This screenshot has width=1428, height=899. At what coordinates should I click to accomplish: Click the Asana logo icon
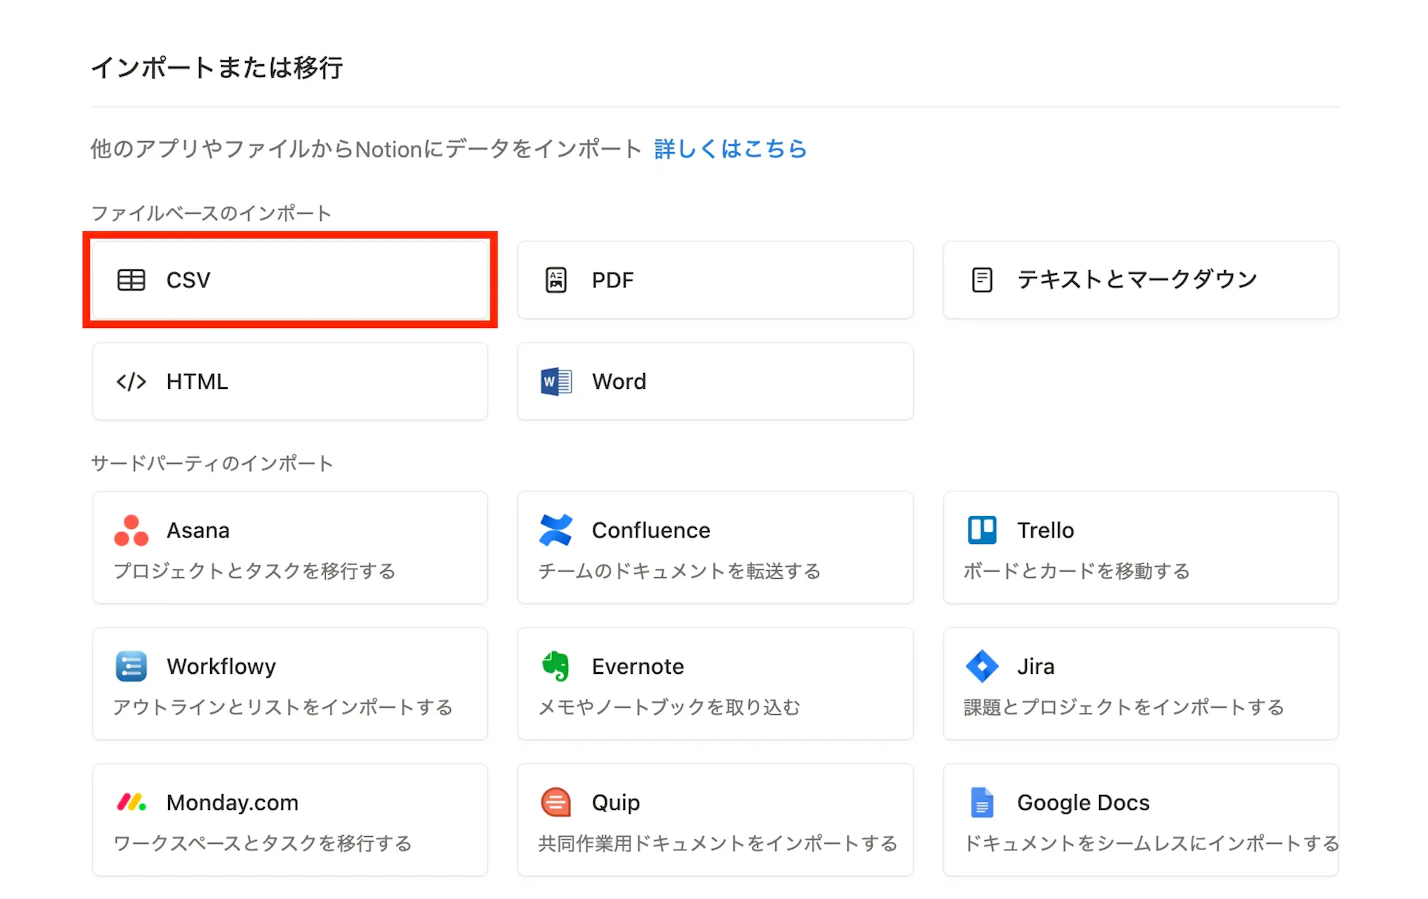(131, 530)
